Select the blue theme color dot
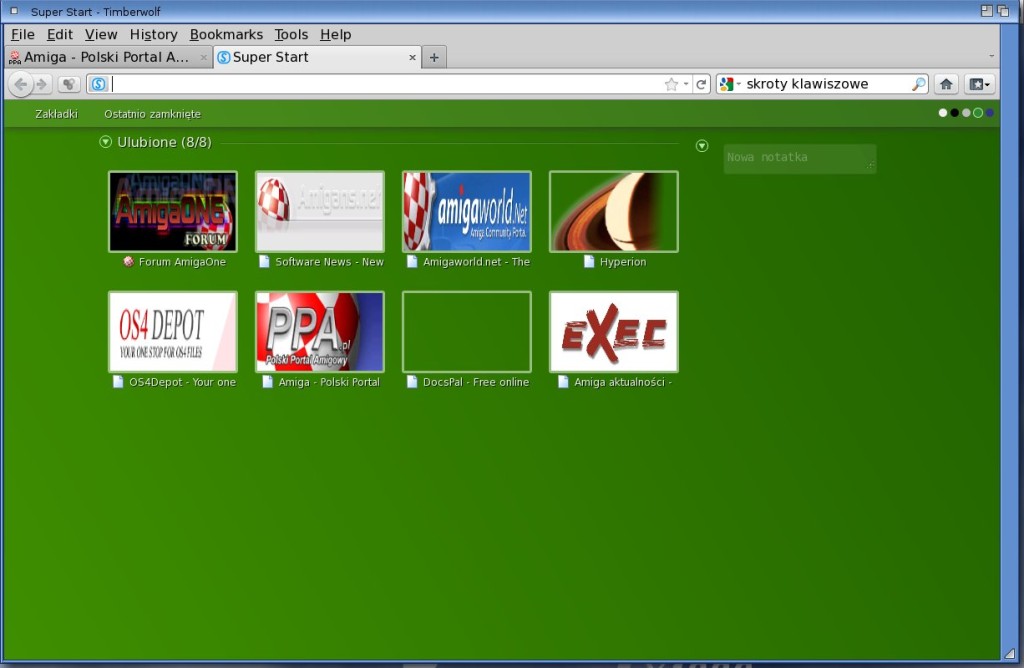Image resolution: width=1024 pixels, height=668 pixels. [x=989, y=113]
